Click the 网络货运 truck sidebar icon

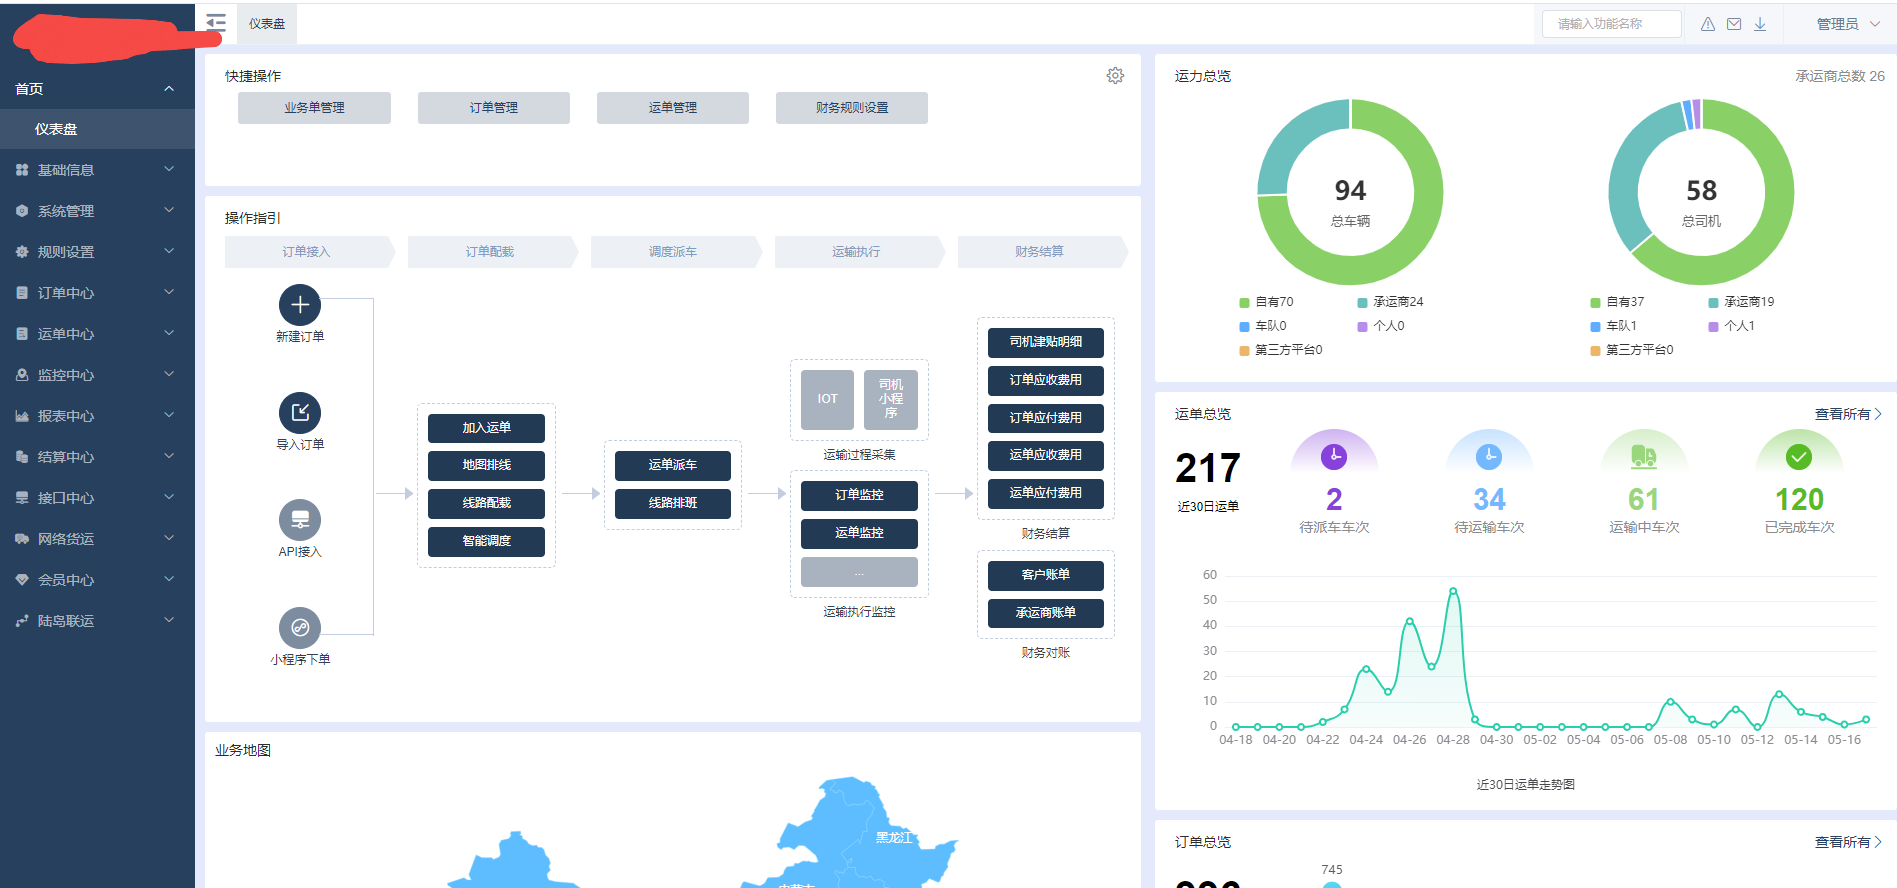pos(22,539)
